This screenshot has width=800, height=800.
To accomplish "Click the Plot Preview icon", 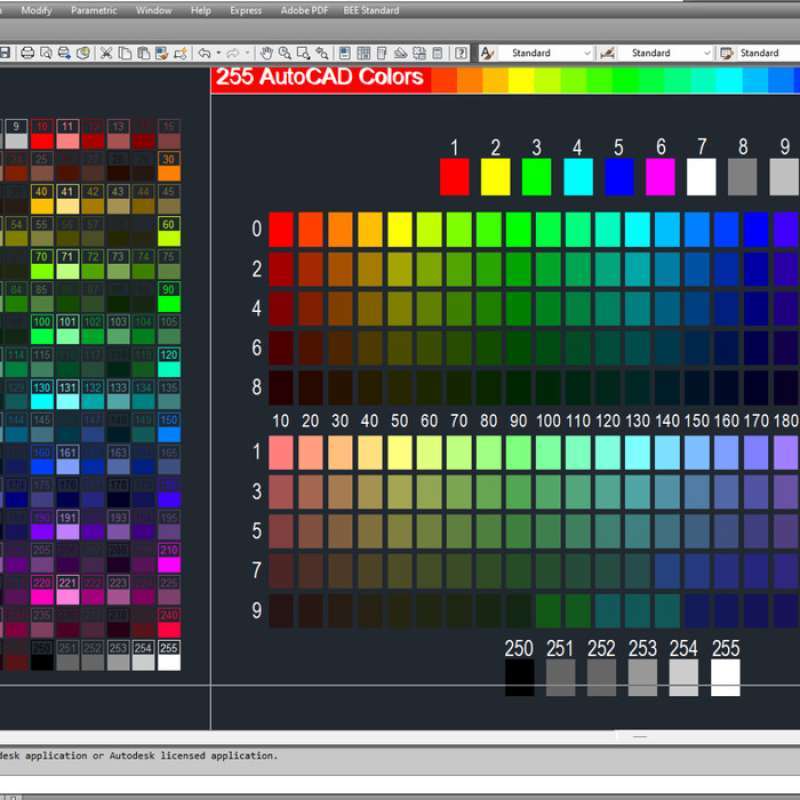I will tap(48, 52).
